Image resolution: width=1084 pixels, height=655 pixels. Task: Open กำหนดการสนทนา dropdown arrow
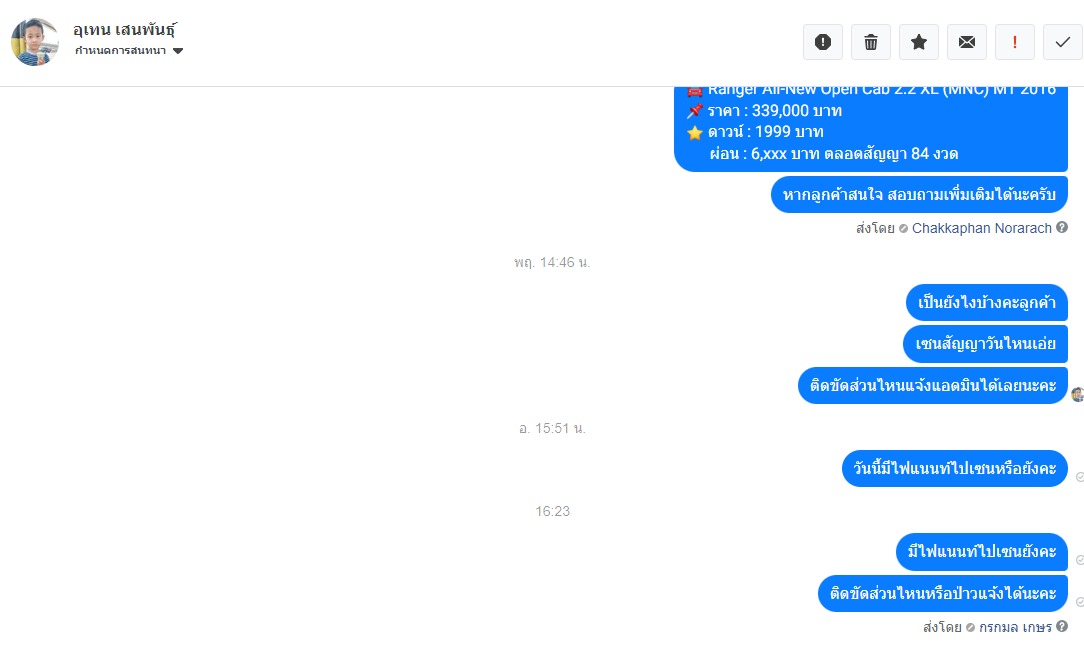tap(178, 50)
